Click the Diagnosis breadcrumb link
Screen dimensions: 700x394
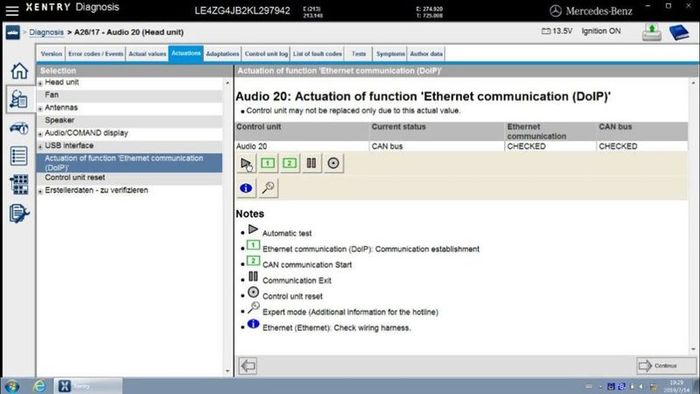(x=46, y=32)
